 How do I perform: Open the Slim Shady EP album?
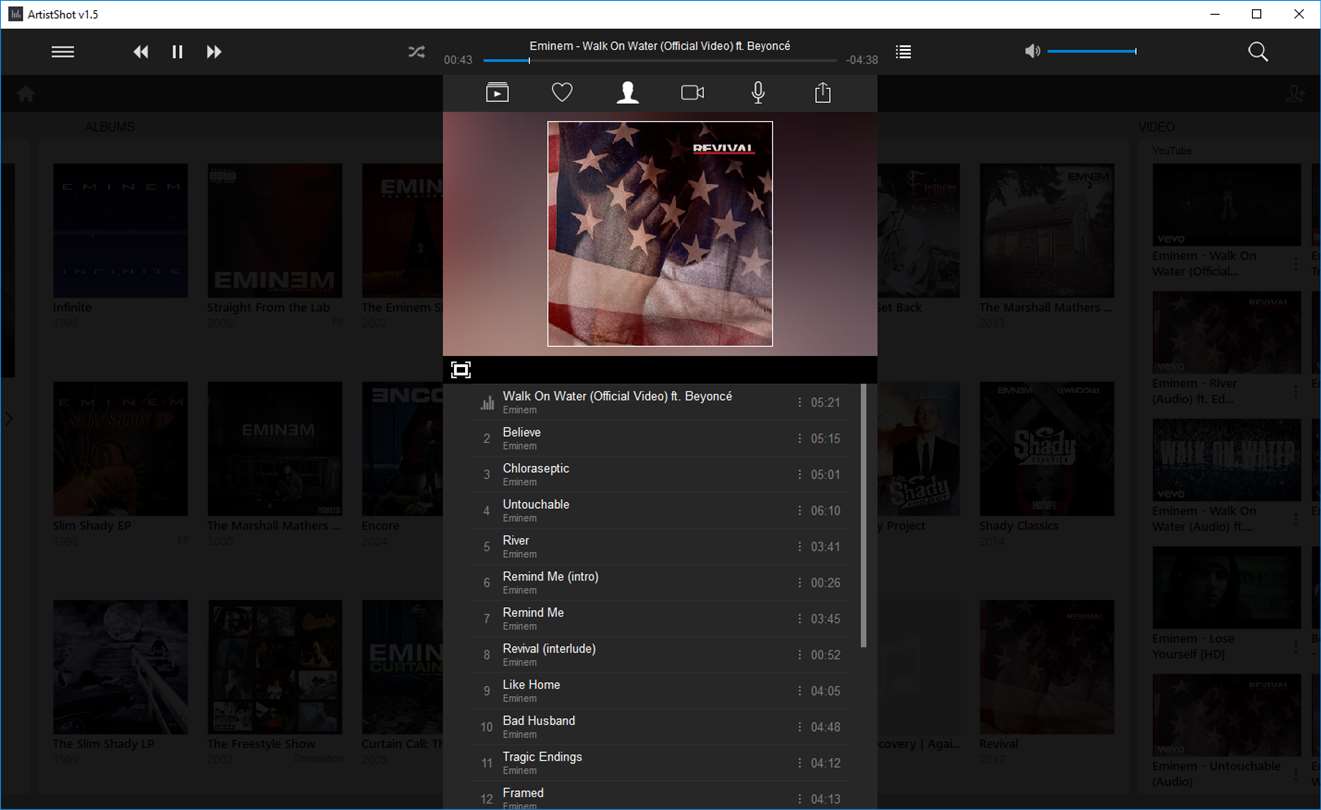coord(120,449)
